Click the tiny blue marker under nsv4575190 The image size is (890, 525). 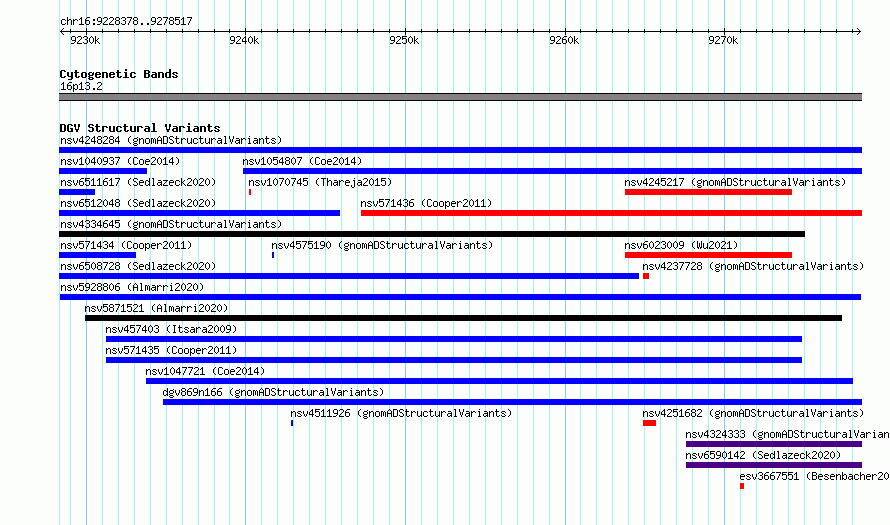click(x=273, y=255)
